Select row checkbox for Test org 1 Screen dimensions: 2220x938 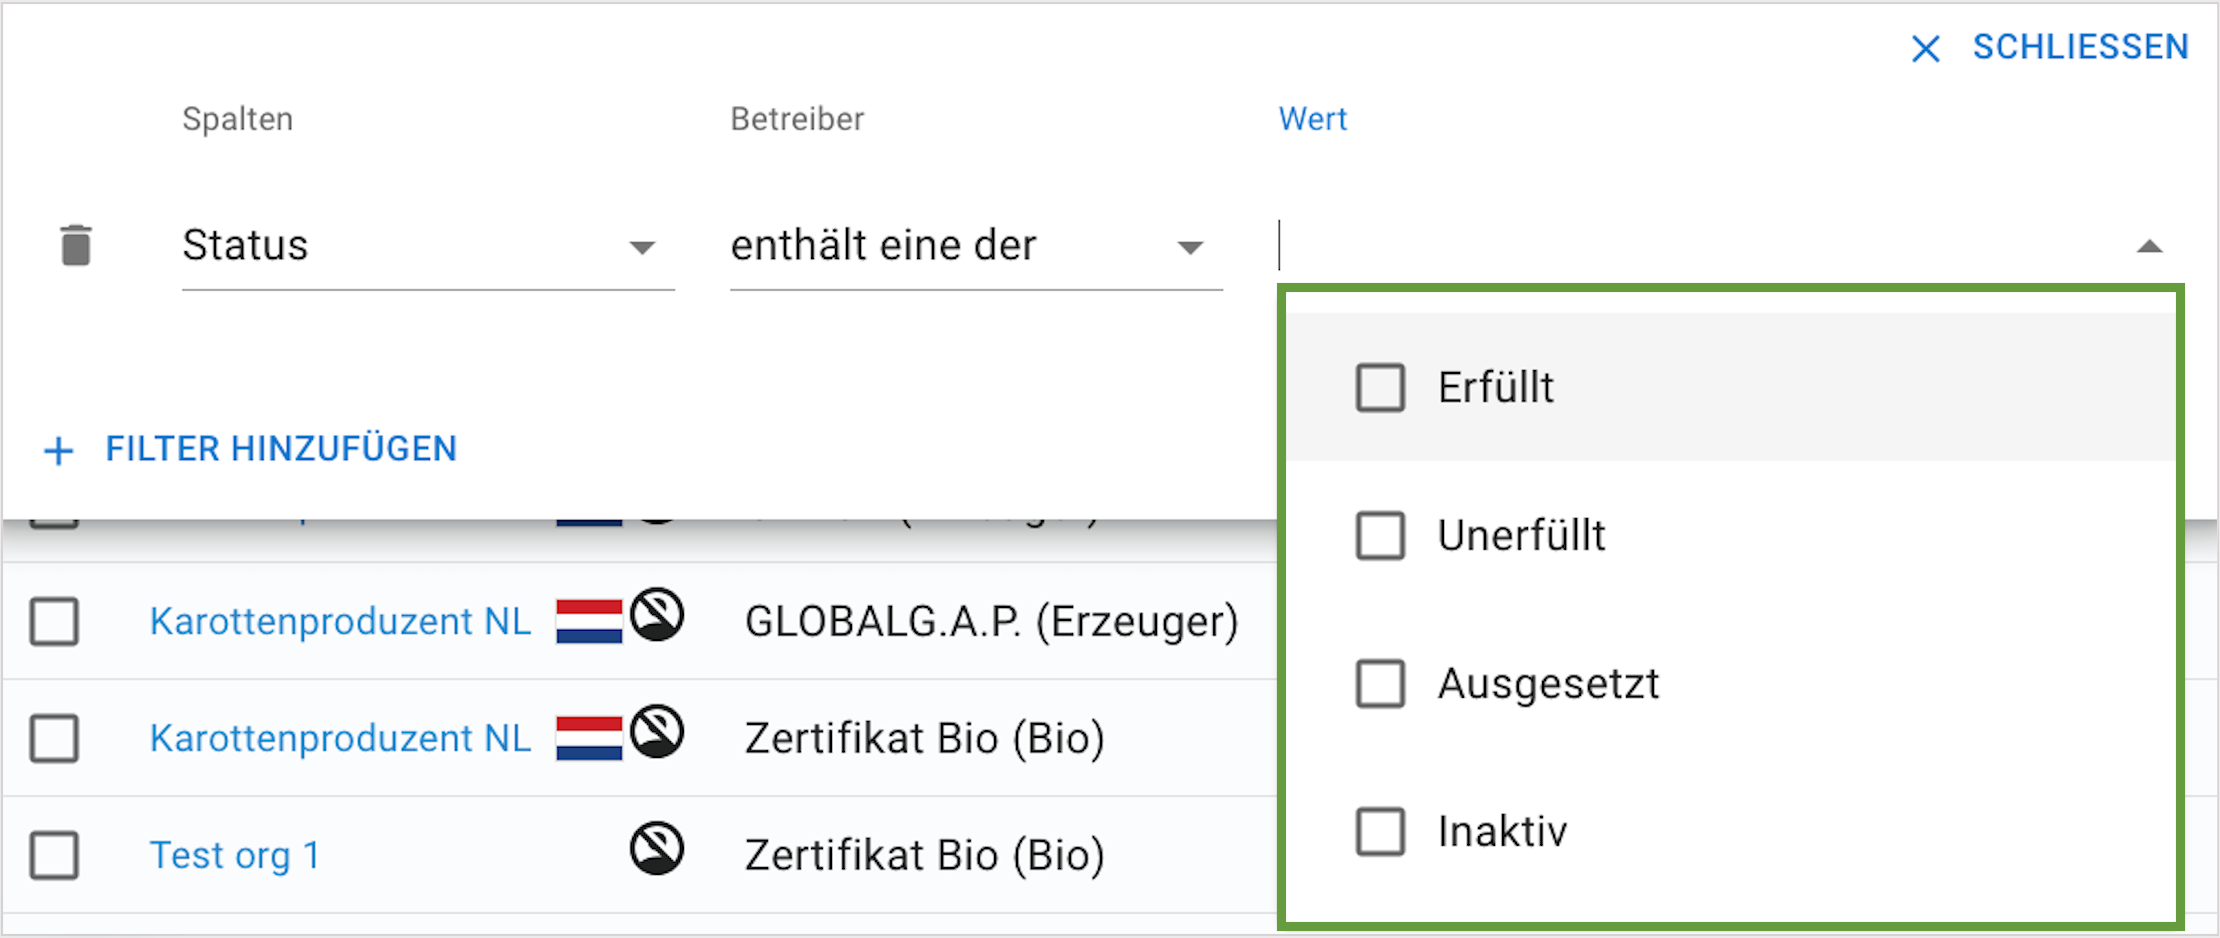click(54, 855)
